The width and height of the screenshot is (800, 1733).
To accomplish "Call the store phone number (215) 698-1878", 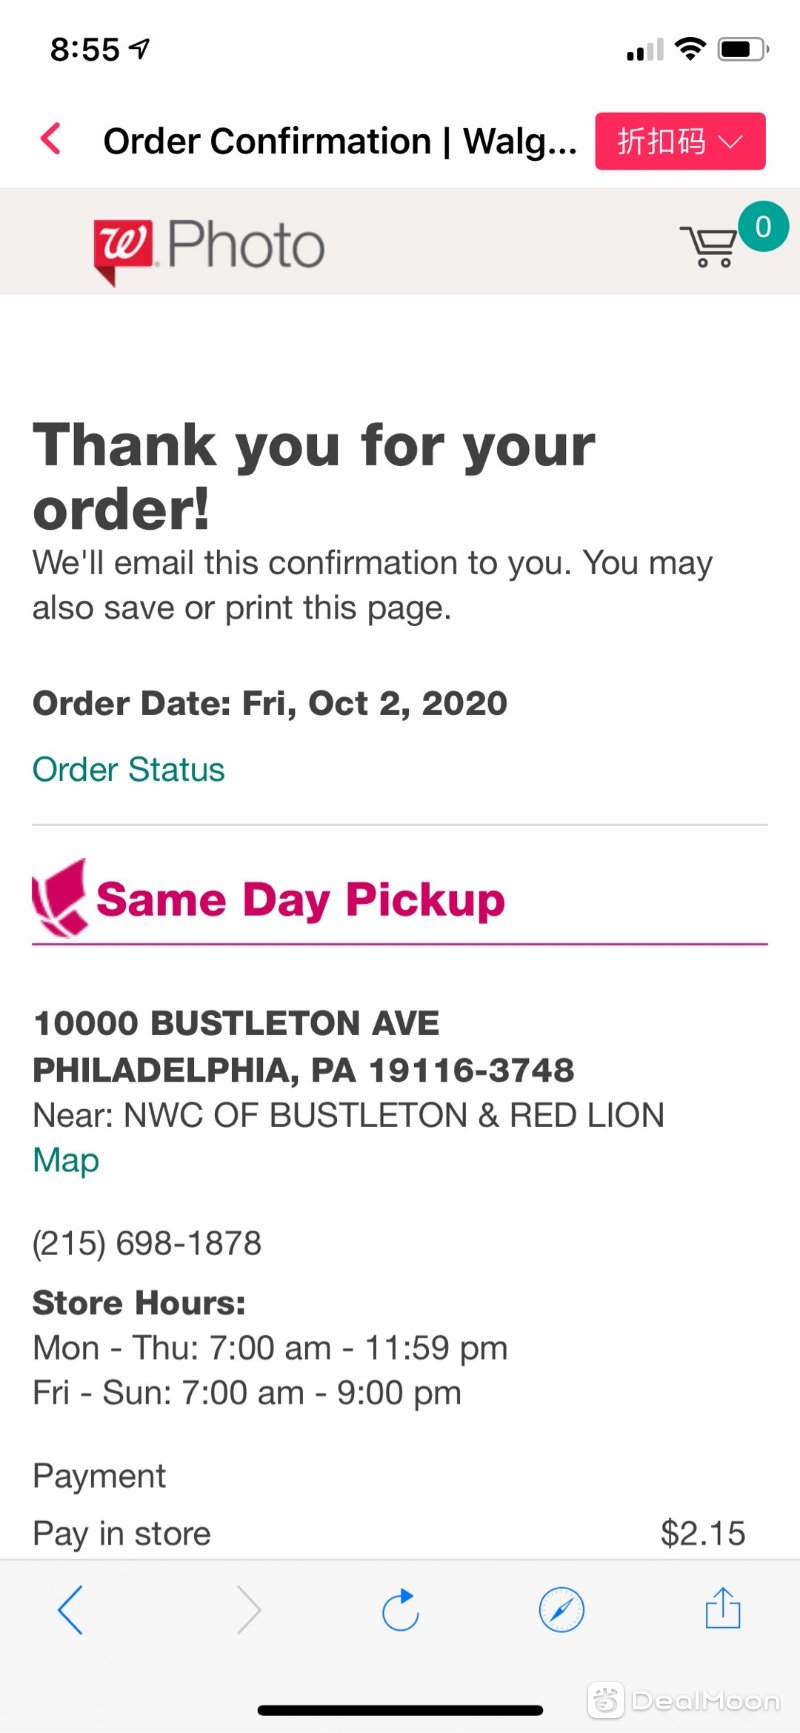I will click(147, 1243).
